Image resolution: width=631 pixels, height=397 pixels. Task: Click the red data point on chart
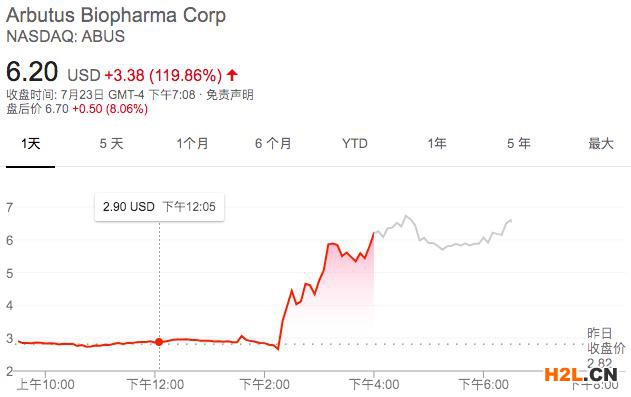[159, 342]
